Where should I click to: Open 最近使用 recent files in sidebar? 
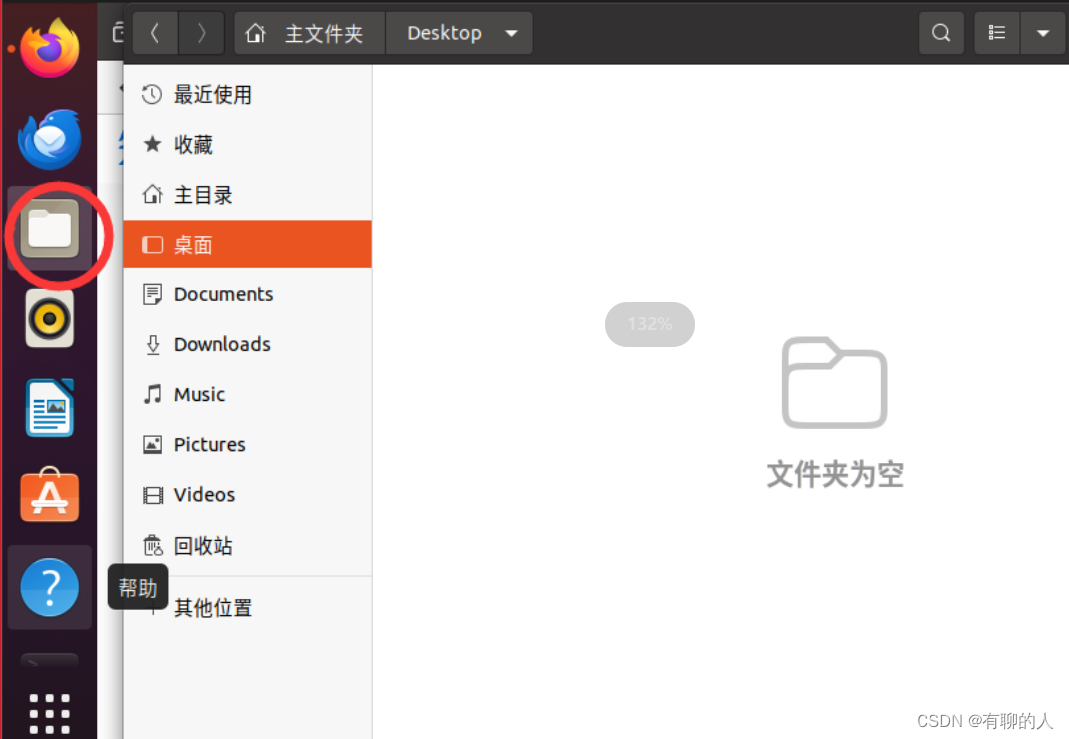(247, 95)
